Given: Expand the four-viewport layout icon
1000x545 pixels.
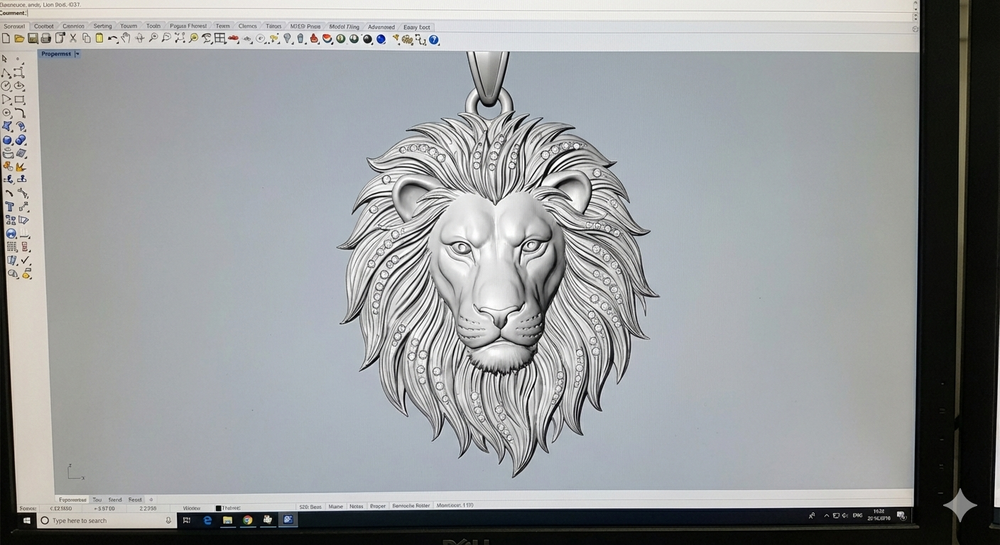Looking at the screenshot, I should point(220,39).
